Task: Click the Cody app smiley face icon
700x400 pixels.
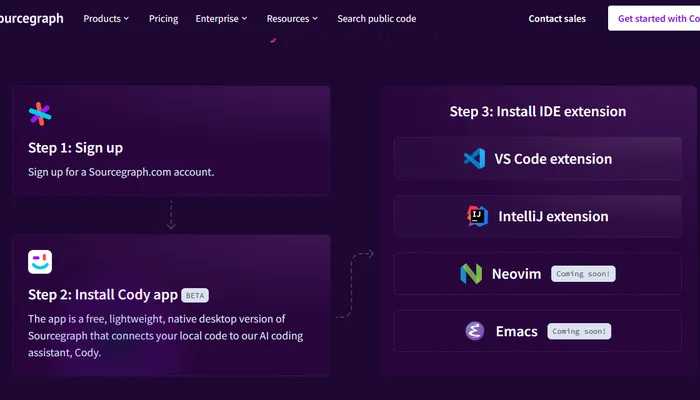Action: [40, 262]
